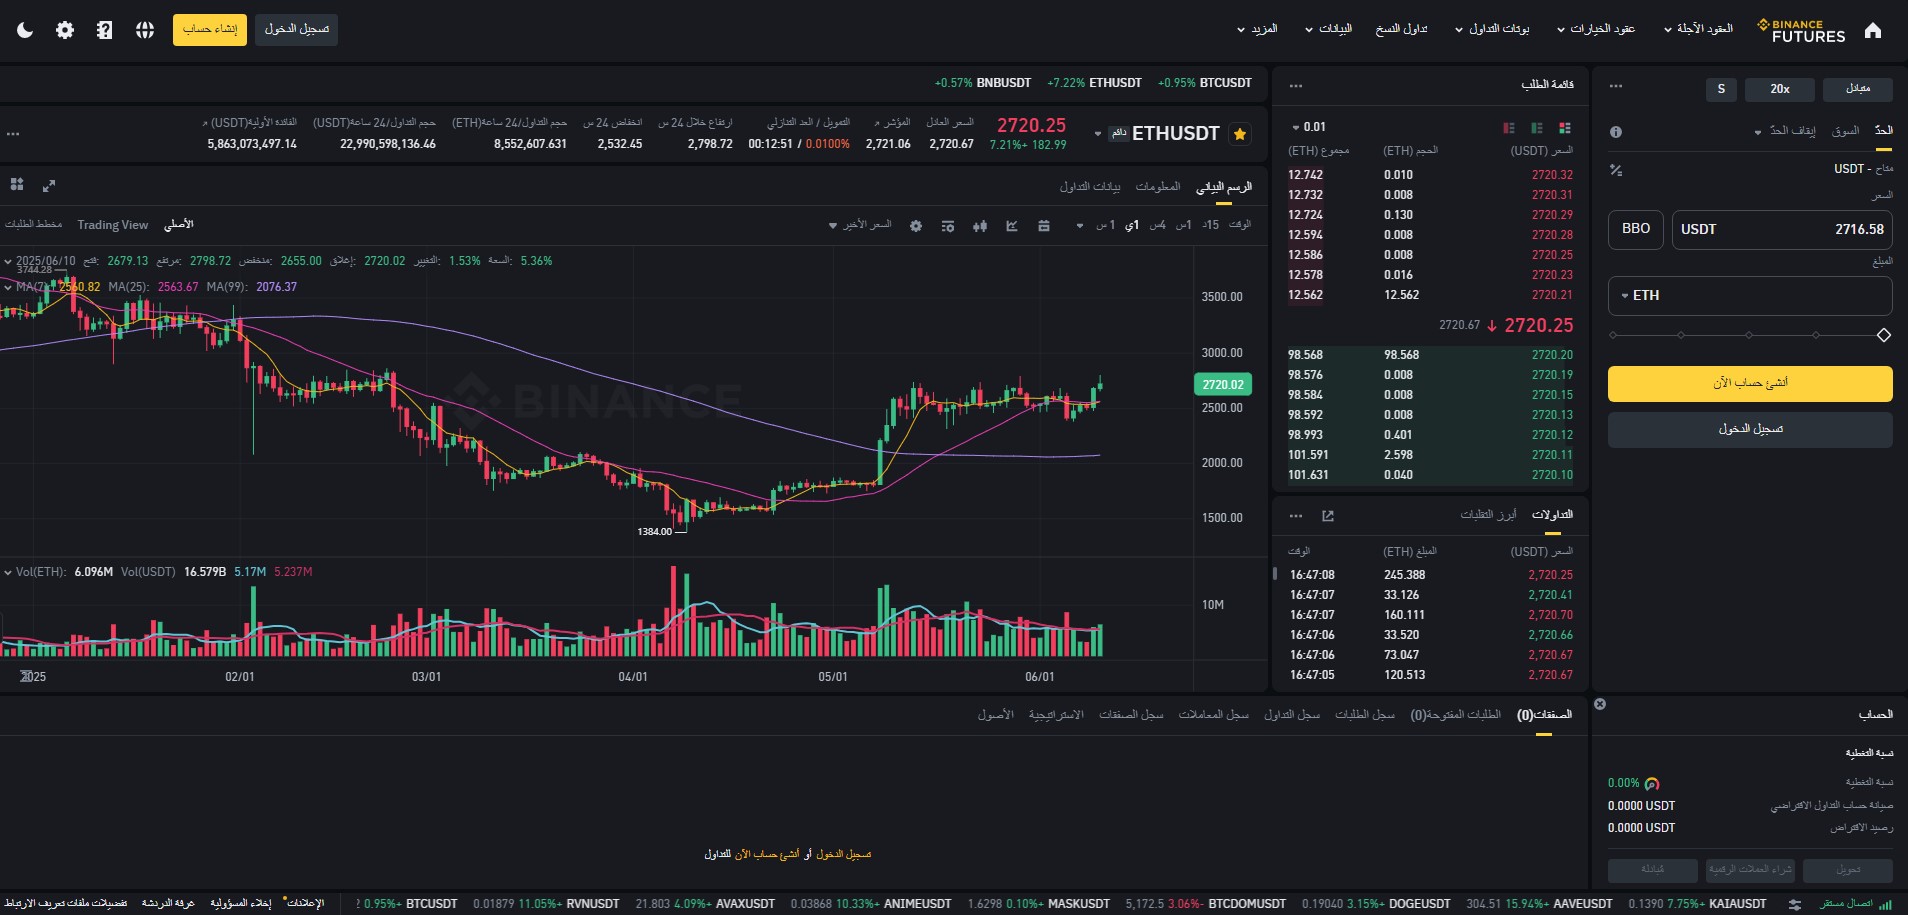The height and width of the screenshot is (915, 1908).
Task: Toggle the BBO price option
Action: tap(1634, 229)
